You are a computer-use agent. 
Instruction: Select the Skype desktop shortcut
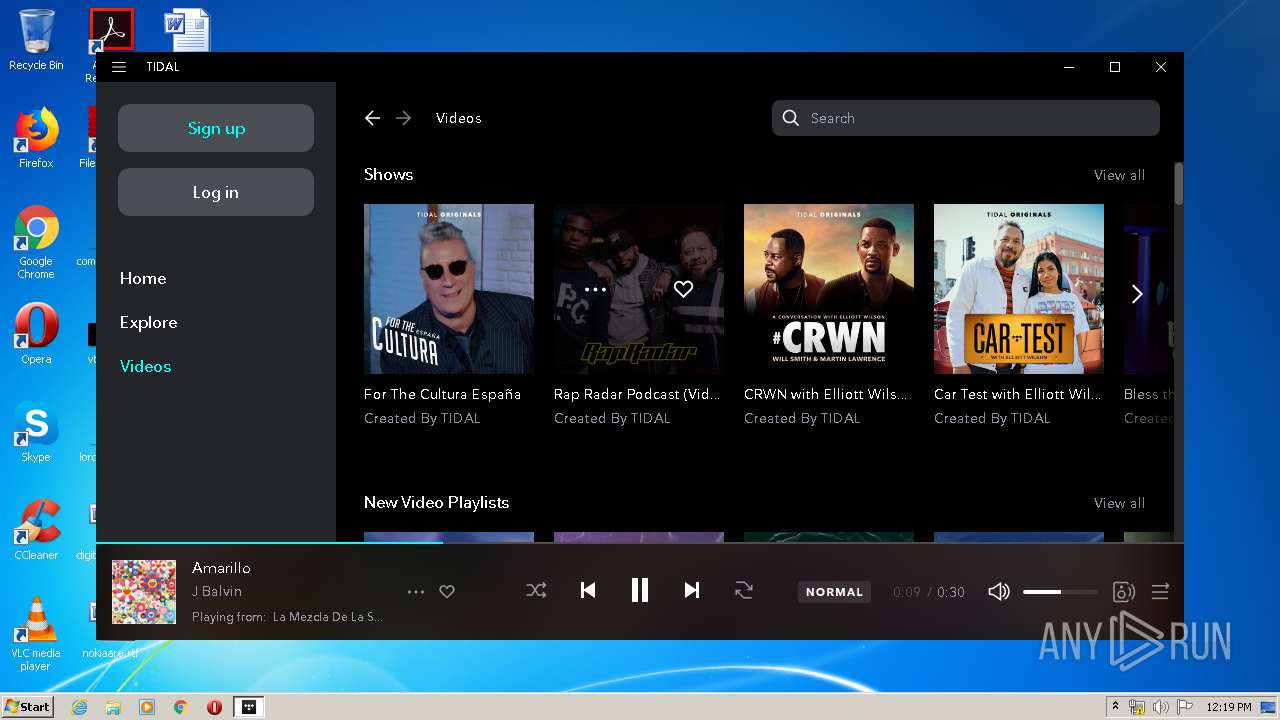[x=36, y=432]
